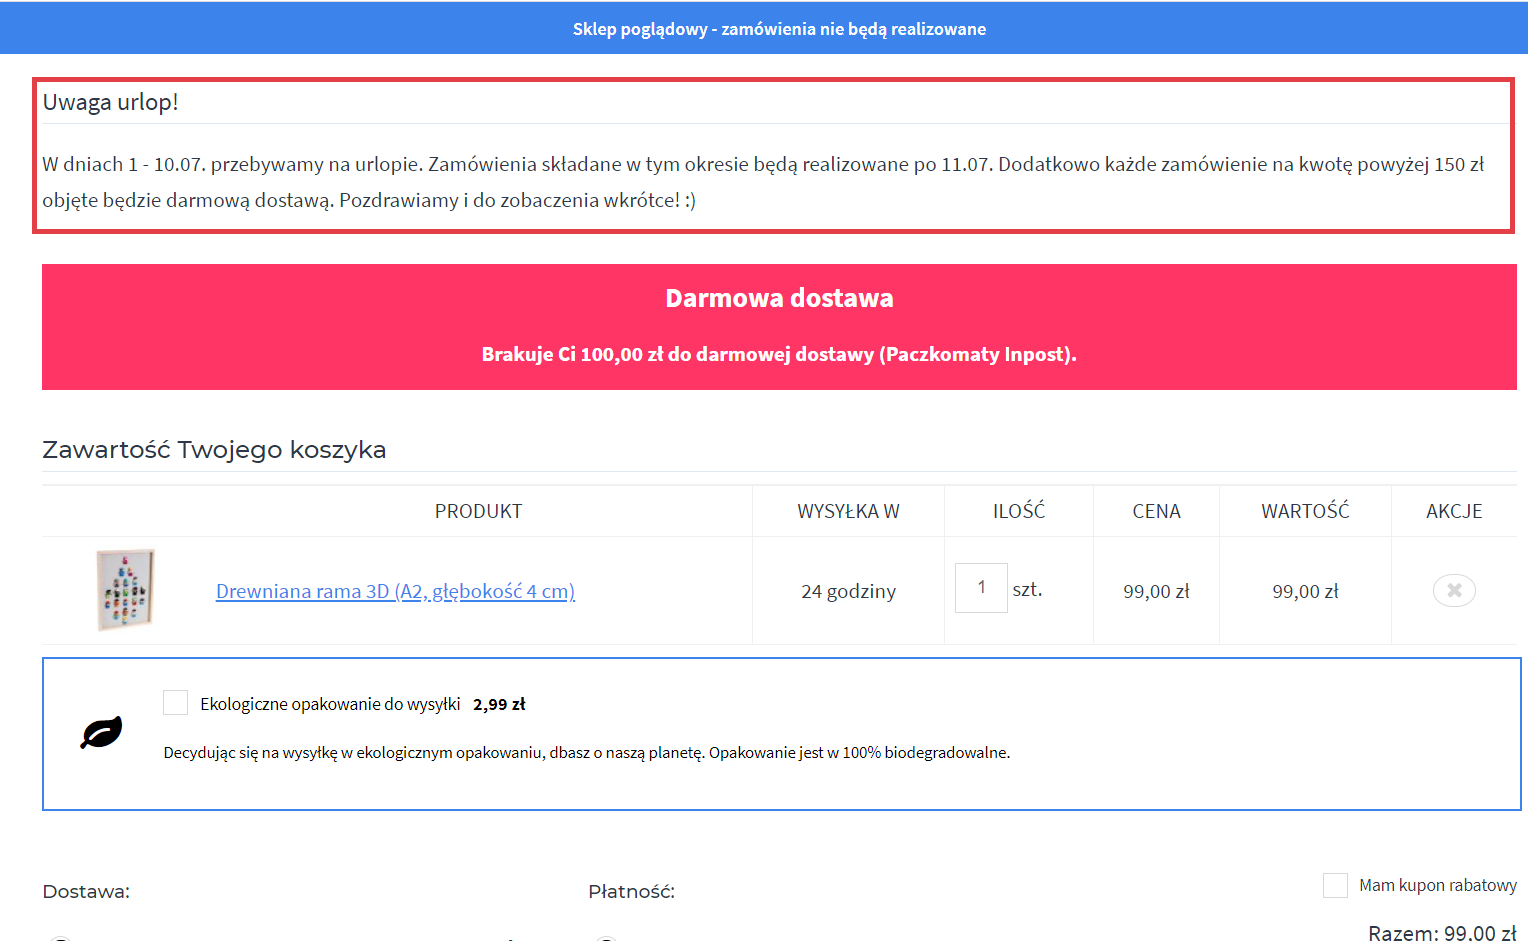Click the 'Mam kupon rabatowy' label text
The image size is (1528, 941).
[x=1437, y=885]
